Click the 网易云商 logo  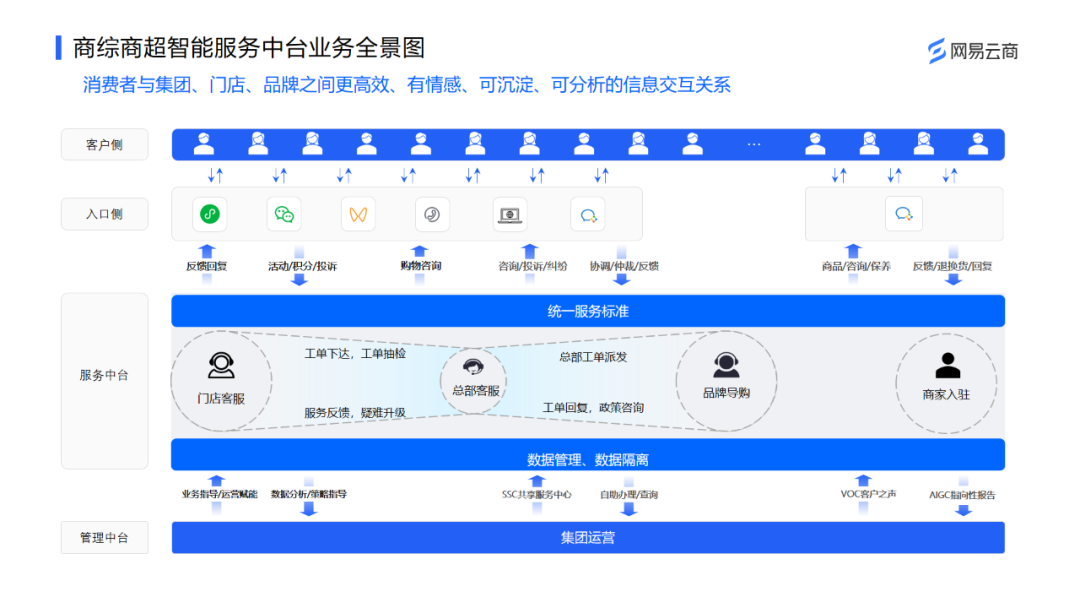(x=972, y=51)
